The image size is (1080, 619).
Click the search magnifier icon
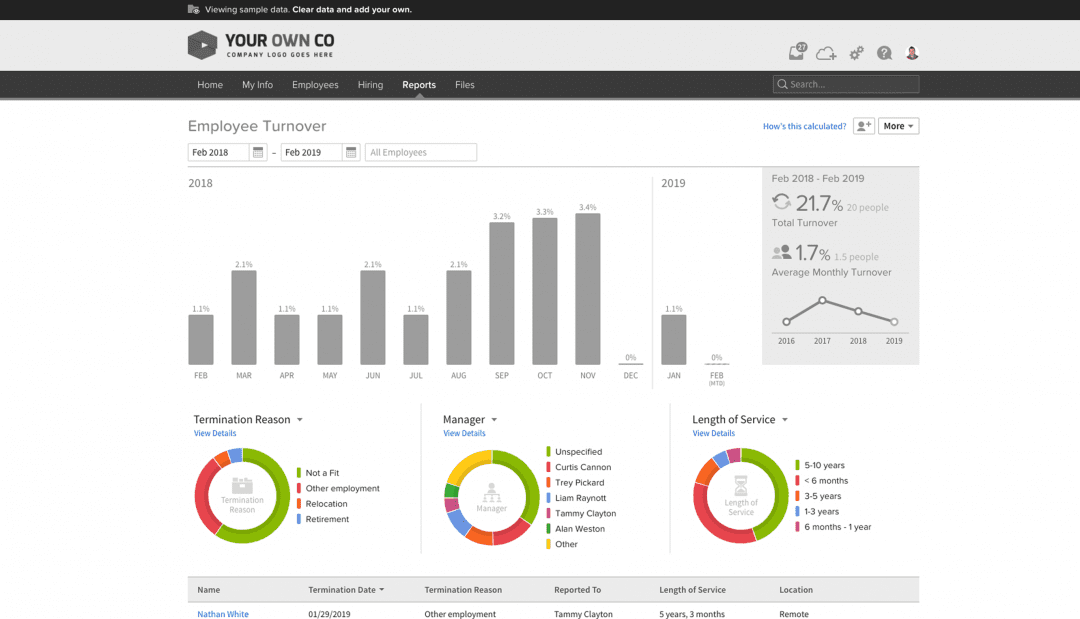pos(783,84)
